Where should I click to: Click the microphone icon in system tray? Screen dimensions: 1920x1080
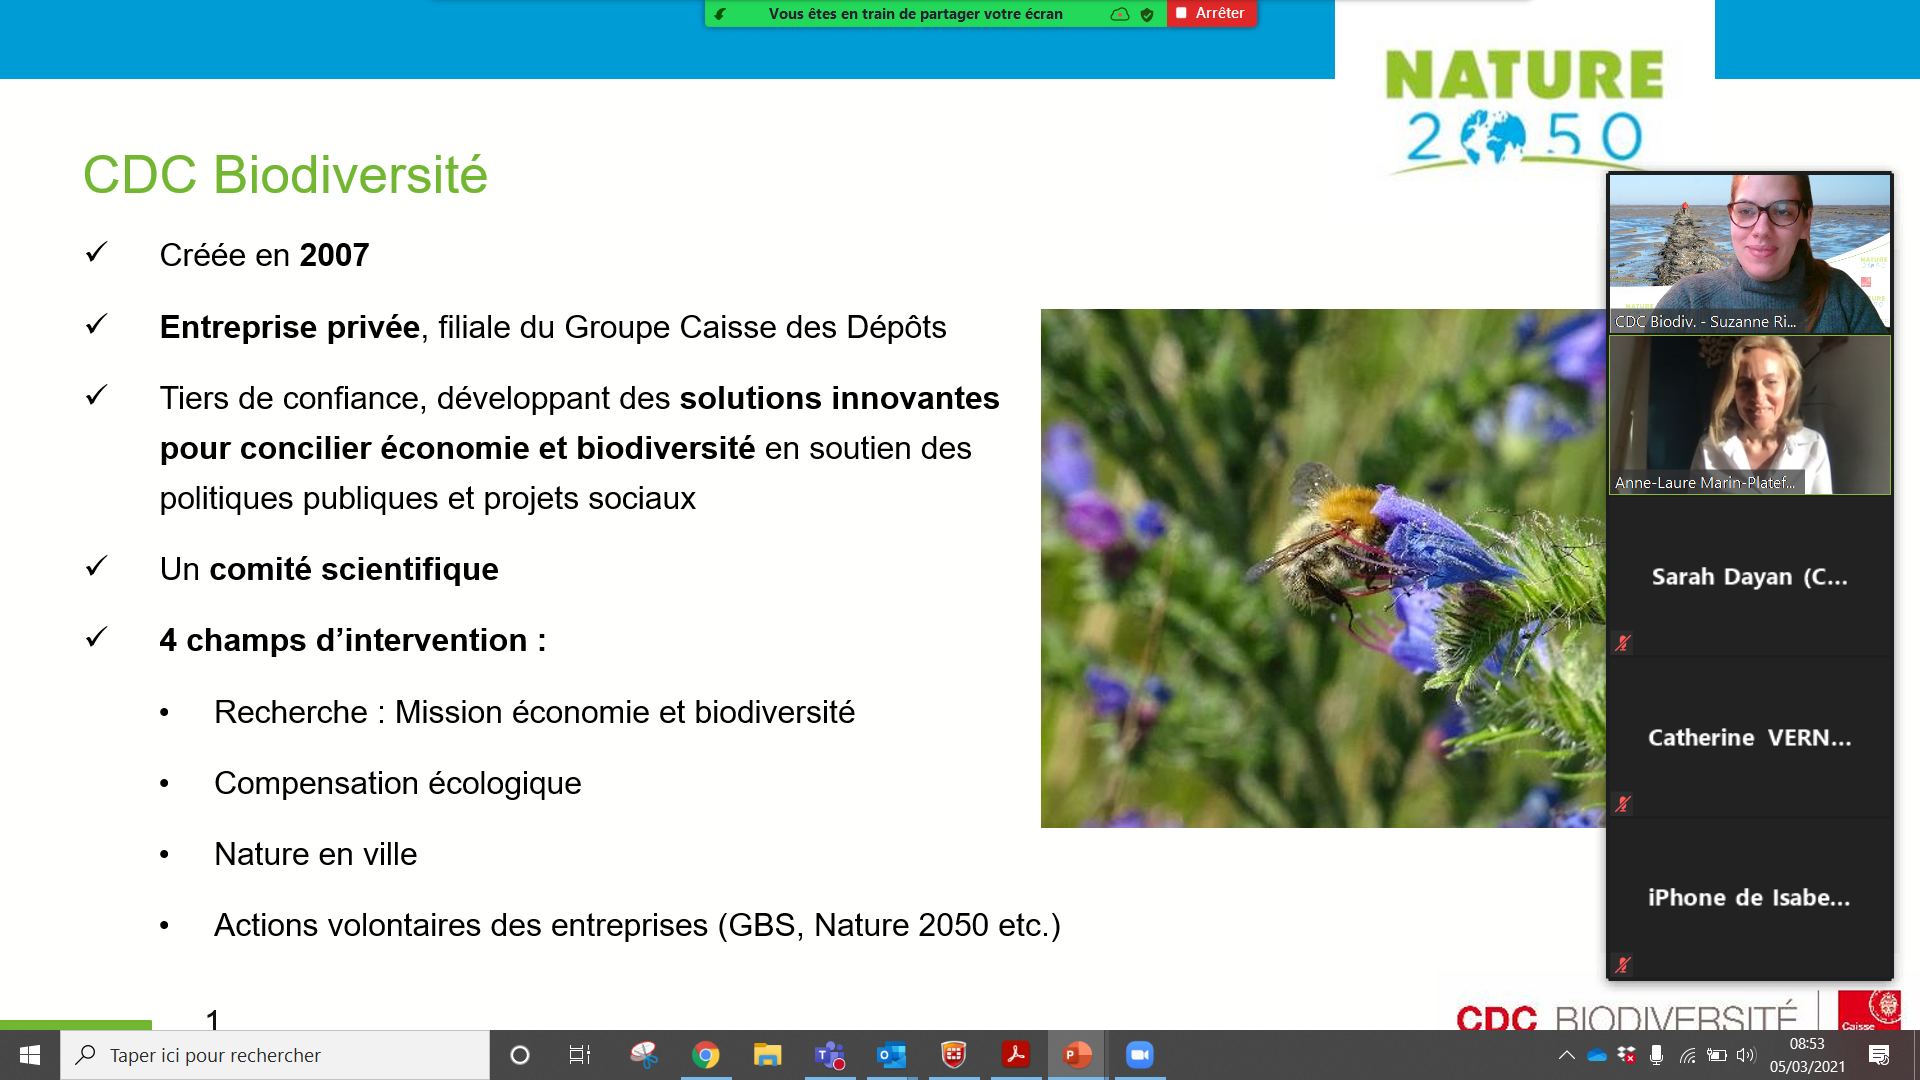[1657, 1055]
